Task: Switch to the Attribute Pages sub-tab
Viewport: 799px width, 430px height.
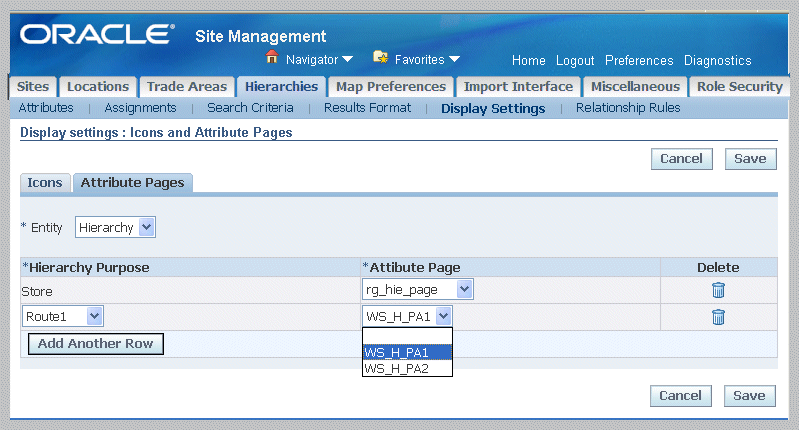Action: (132, 182)
